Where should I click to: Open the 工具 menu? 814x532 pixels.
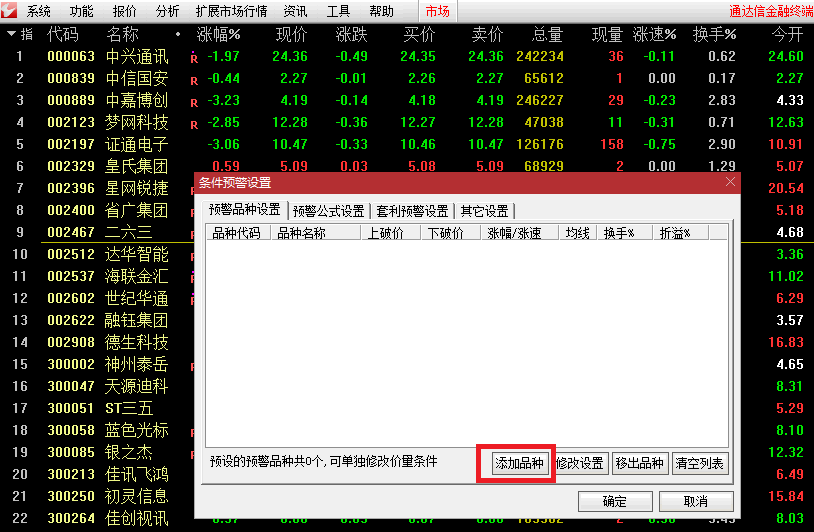[x=338, y=11]
